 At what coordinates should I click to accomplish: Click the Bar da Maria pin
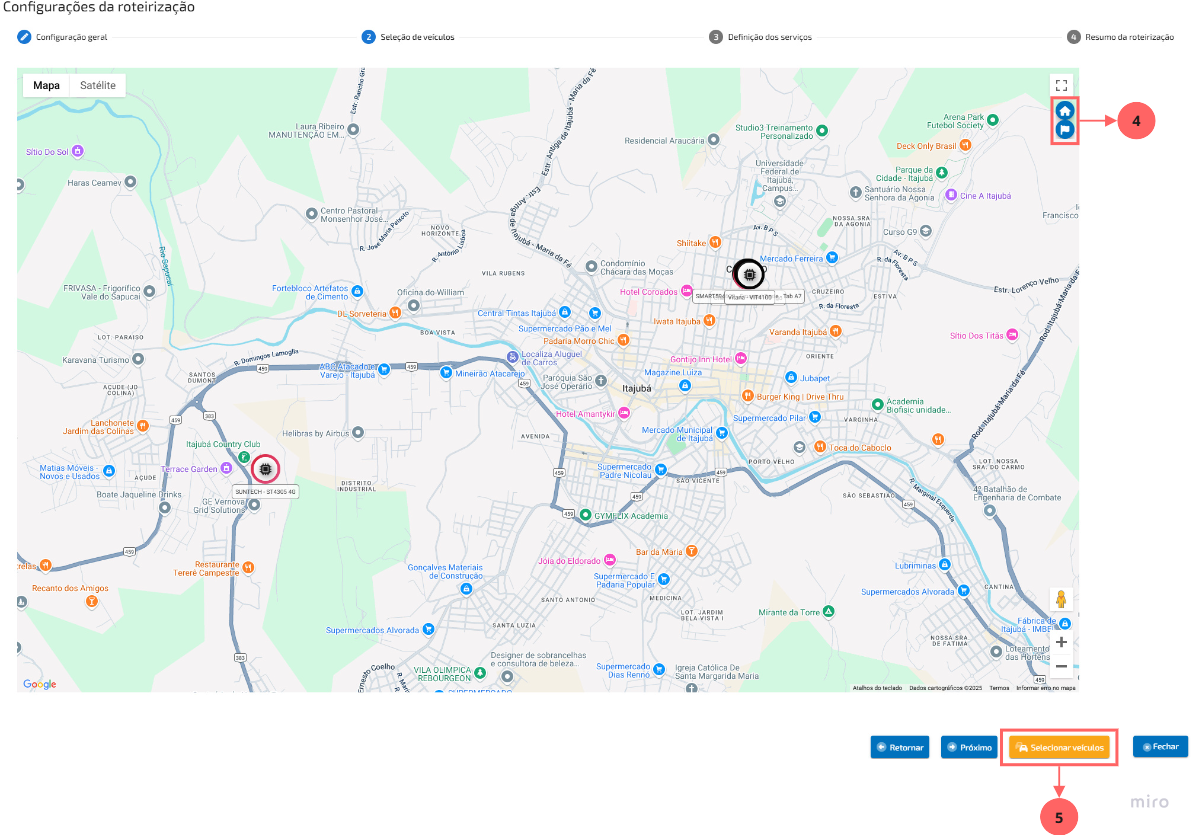(691, 551)
